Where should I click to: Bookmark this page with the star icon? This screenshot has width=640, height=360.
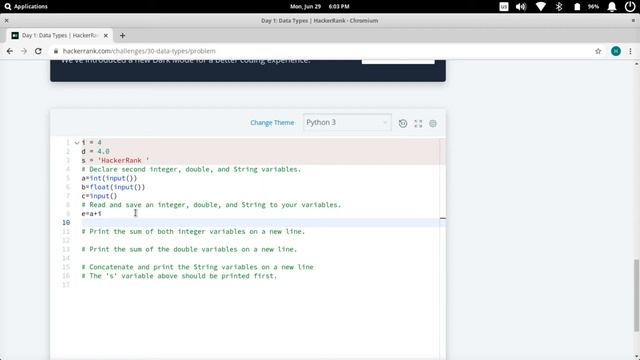click(598, 51)
